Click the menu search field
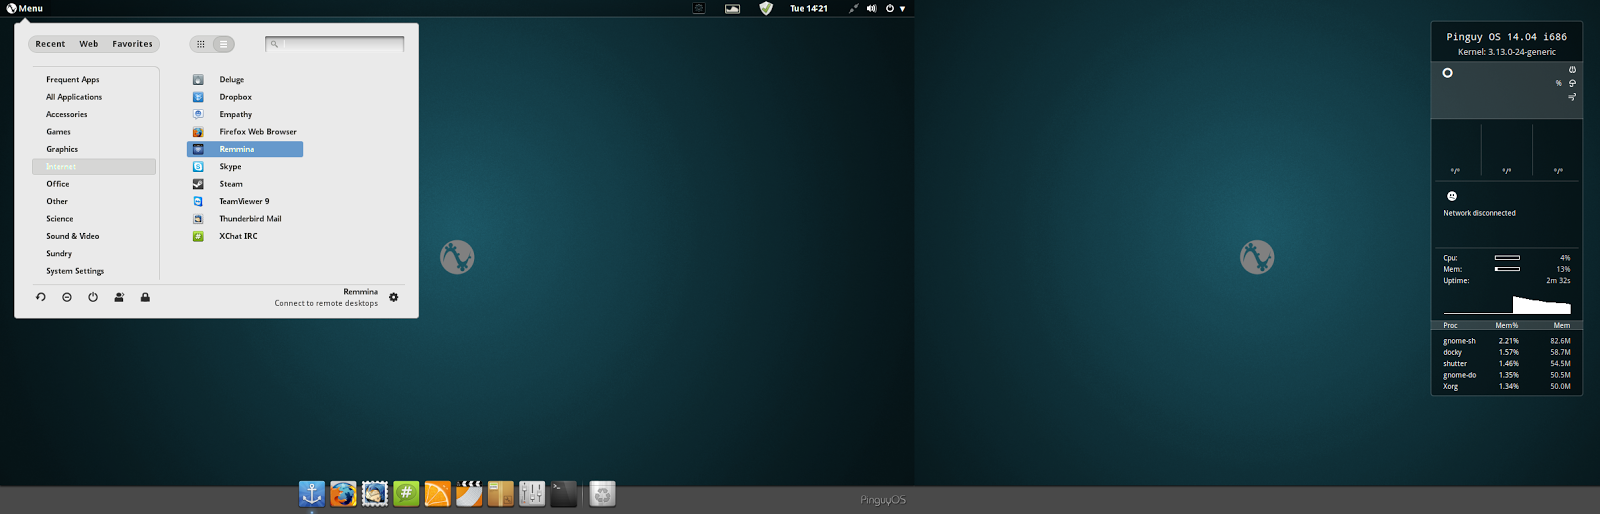The height and width of the screenshot is (514, 1600). click(335, 44)
